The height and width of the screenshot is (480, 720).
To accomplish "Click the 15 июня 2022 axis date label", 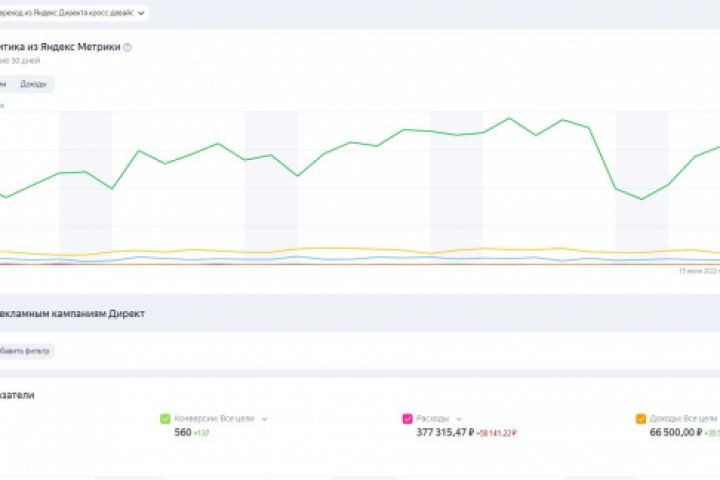I will point(699,270).
